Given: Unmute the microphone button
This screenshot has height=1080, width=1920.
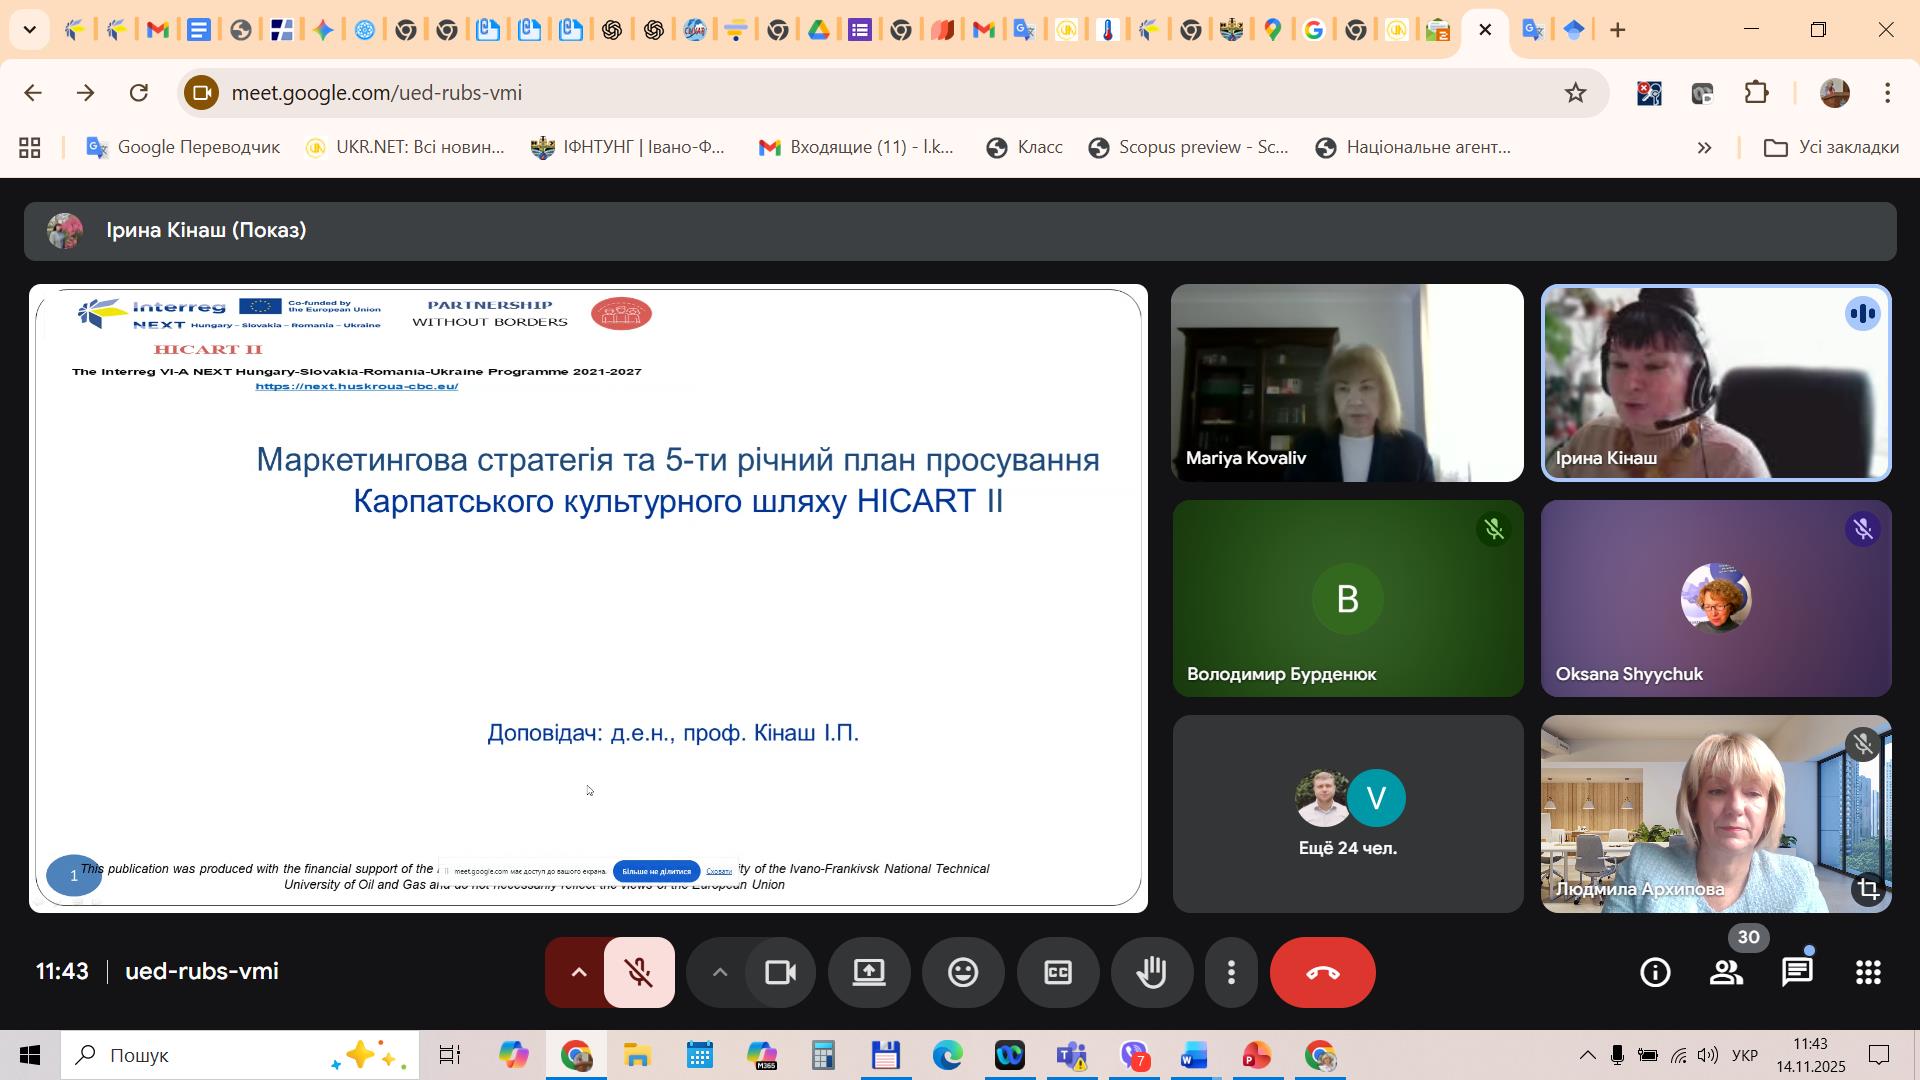Looking at the screenshot, I should pyautogui.click(x=639, y=973).
